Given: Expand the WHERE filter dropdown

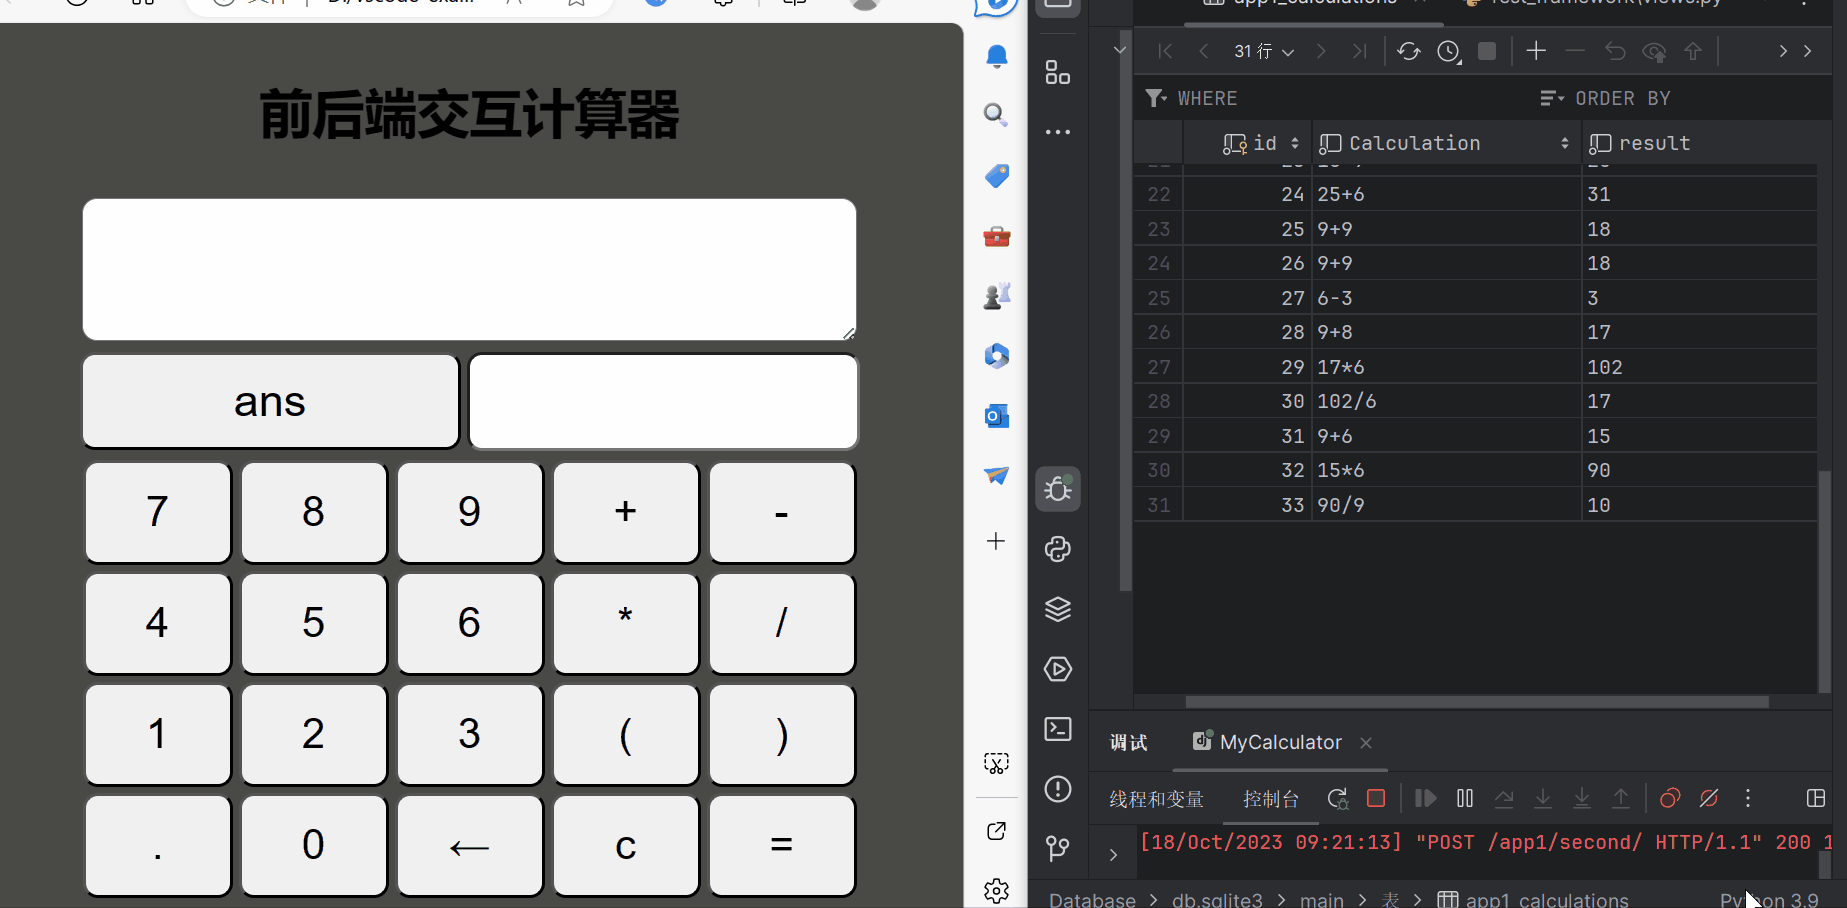Looking at the screenshot, I should [1192, 98].
